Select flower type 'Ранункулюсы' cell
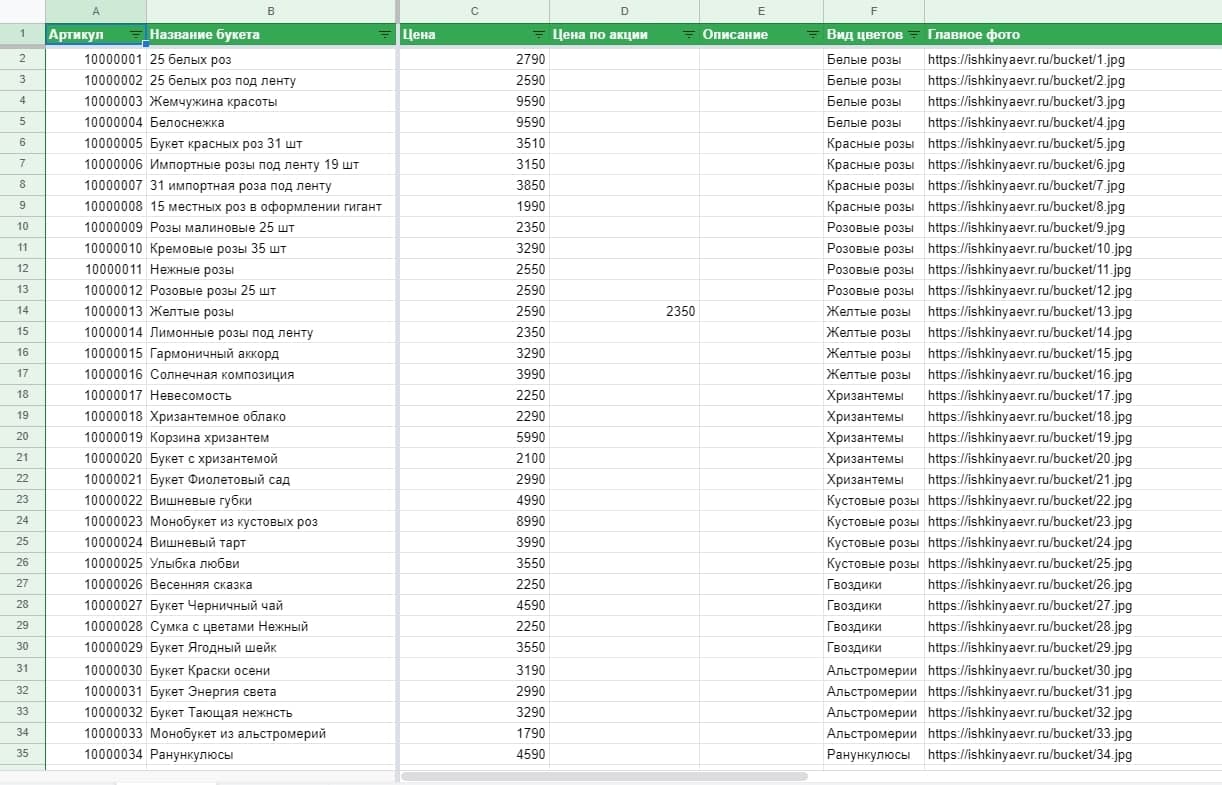1222x785 pixels. pyautogui.click(x=875, y=755)
